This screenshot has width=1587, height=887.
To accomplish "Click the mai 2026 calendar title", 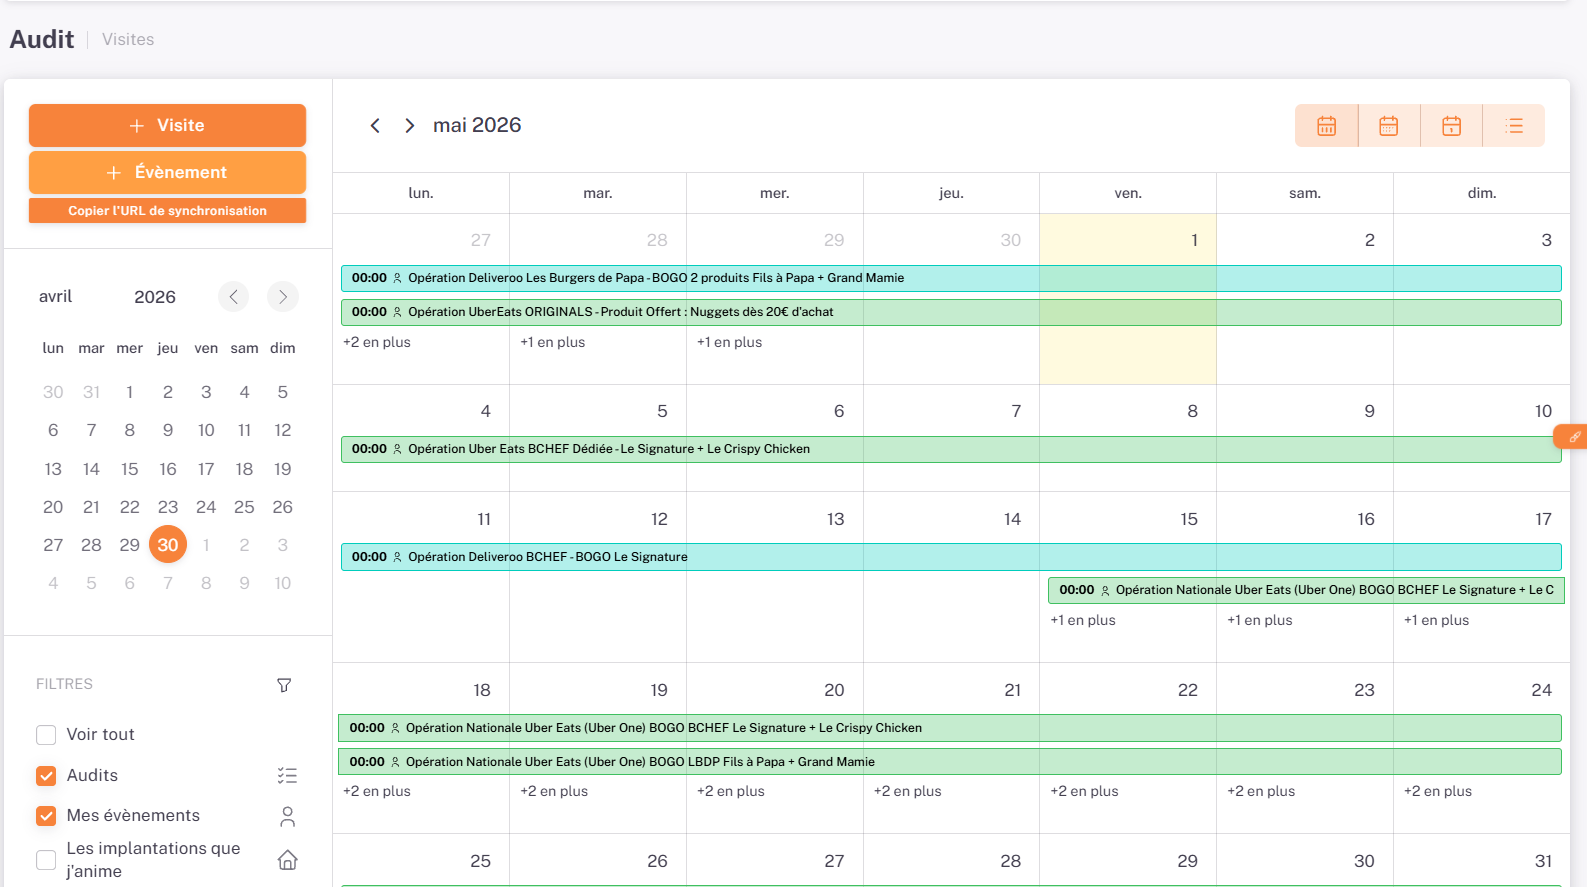I will [477, 125].
